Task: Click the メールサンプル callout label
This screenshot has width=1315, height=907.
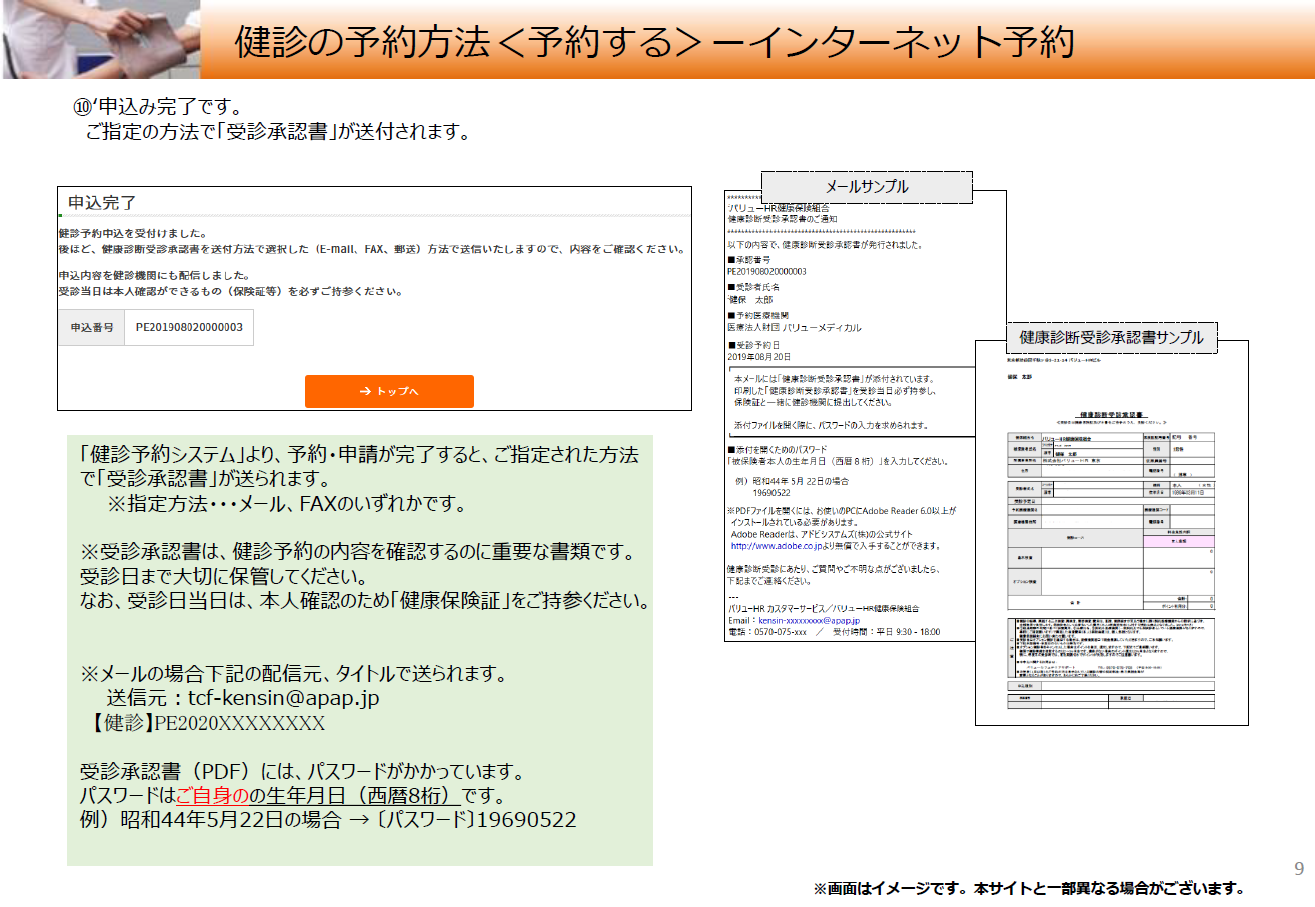Action: (866, 187)
